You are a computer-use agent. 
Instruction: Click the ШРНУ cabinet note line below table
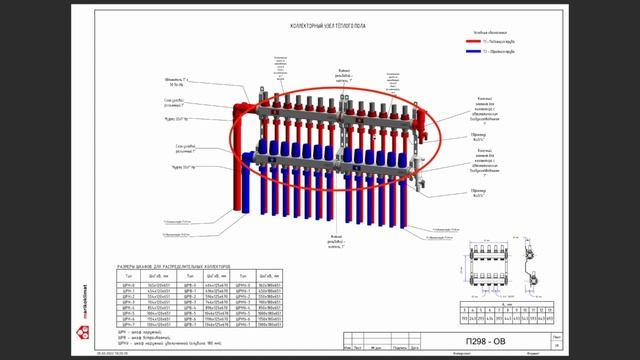coord(169,344)
